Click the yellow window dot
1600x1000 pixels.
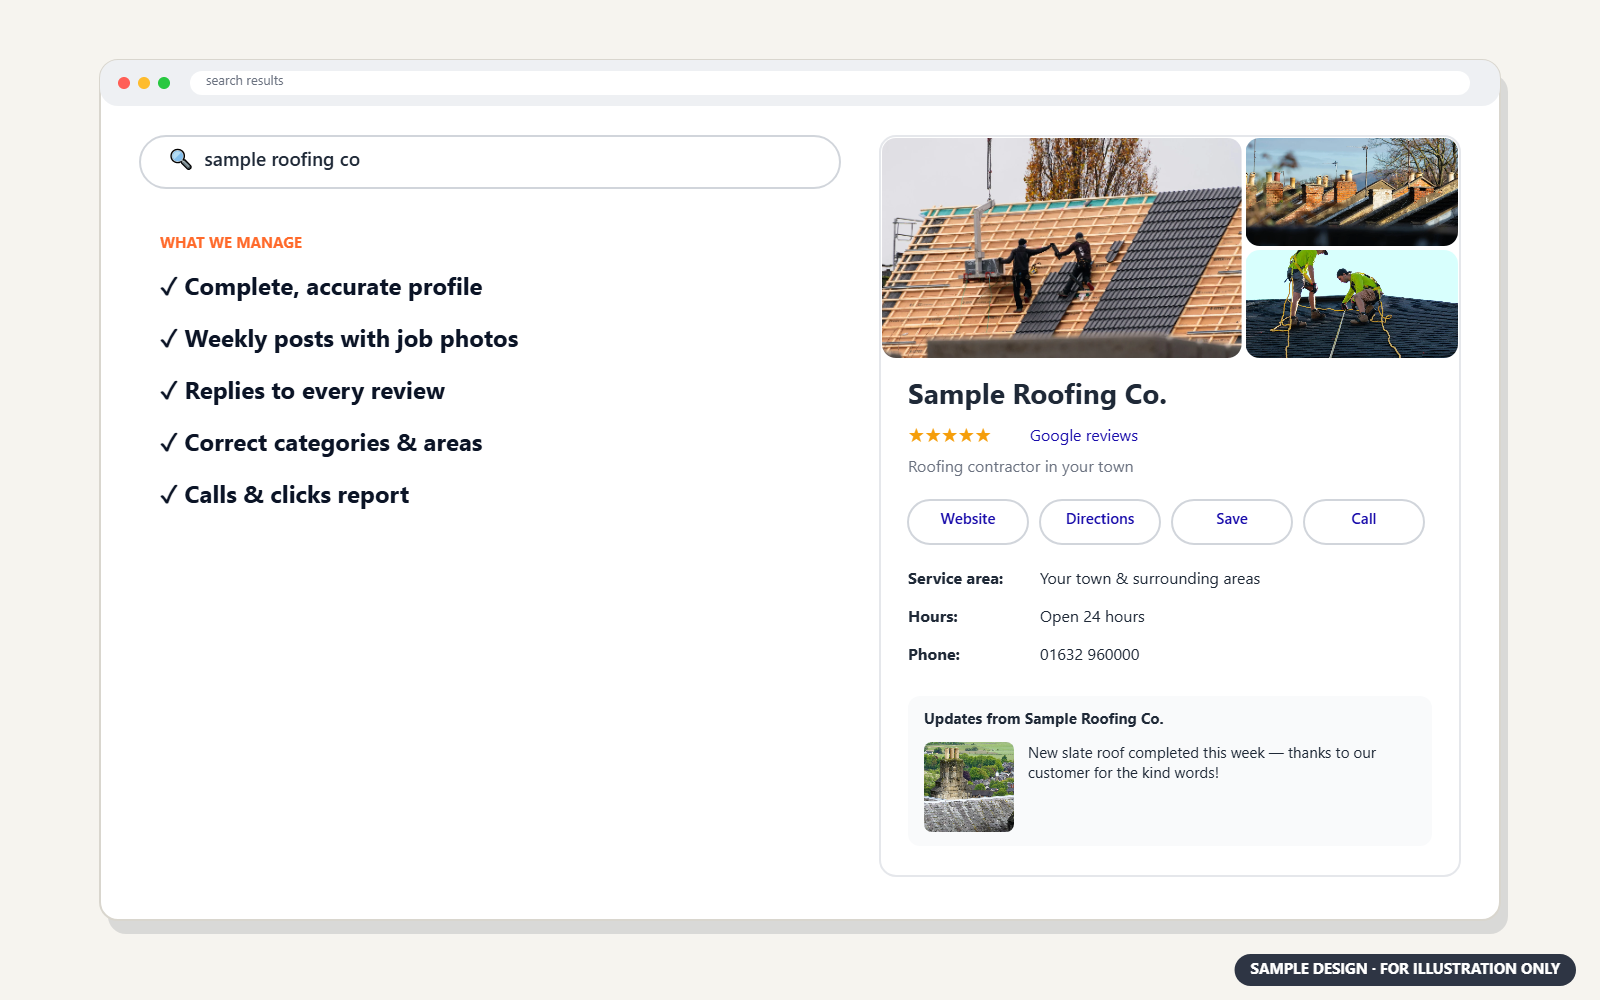144,83
